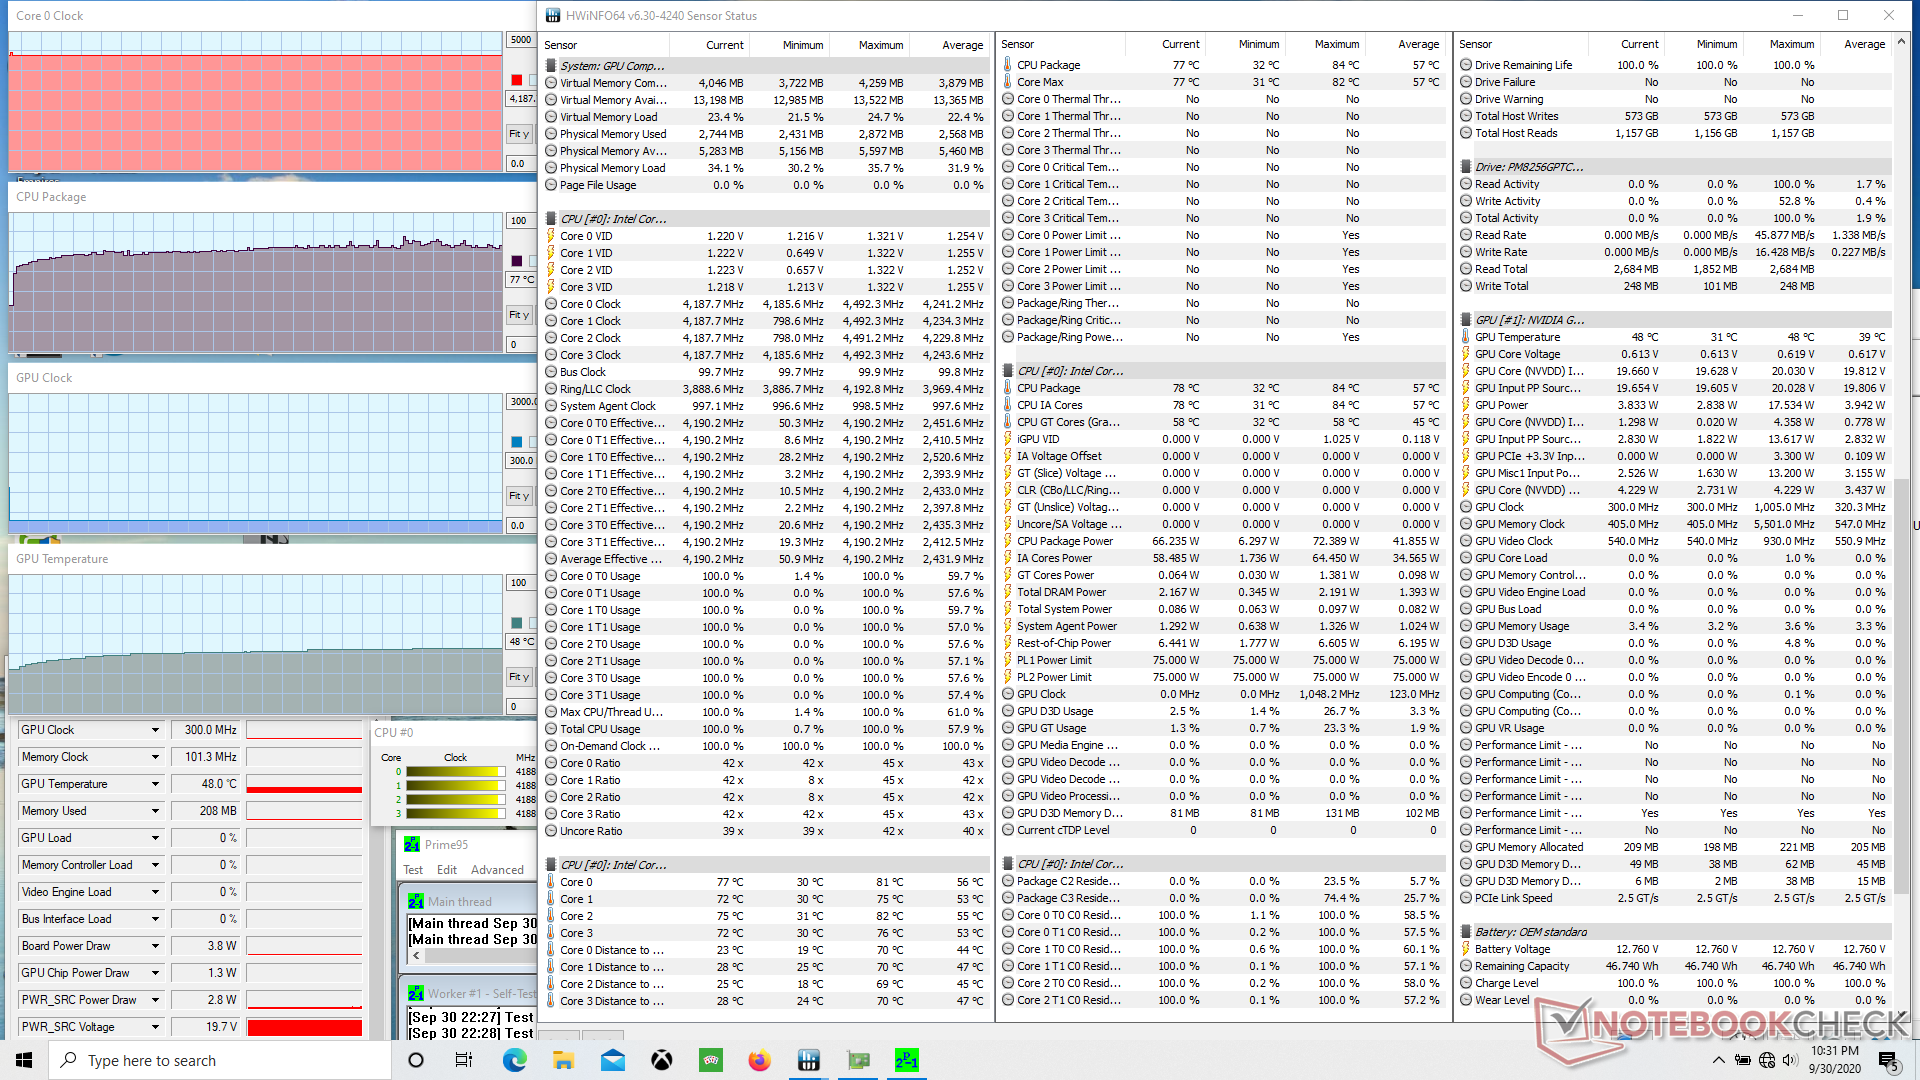
Task: Click the Core 0 VID voltage icon
Action: [551, 236]
